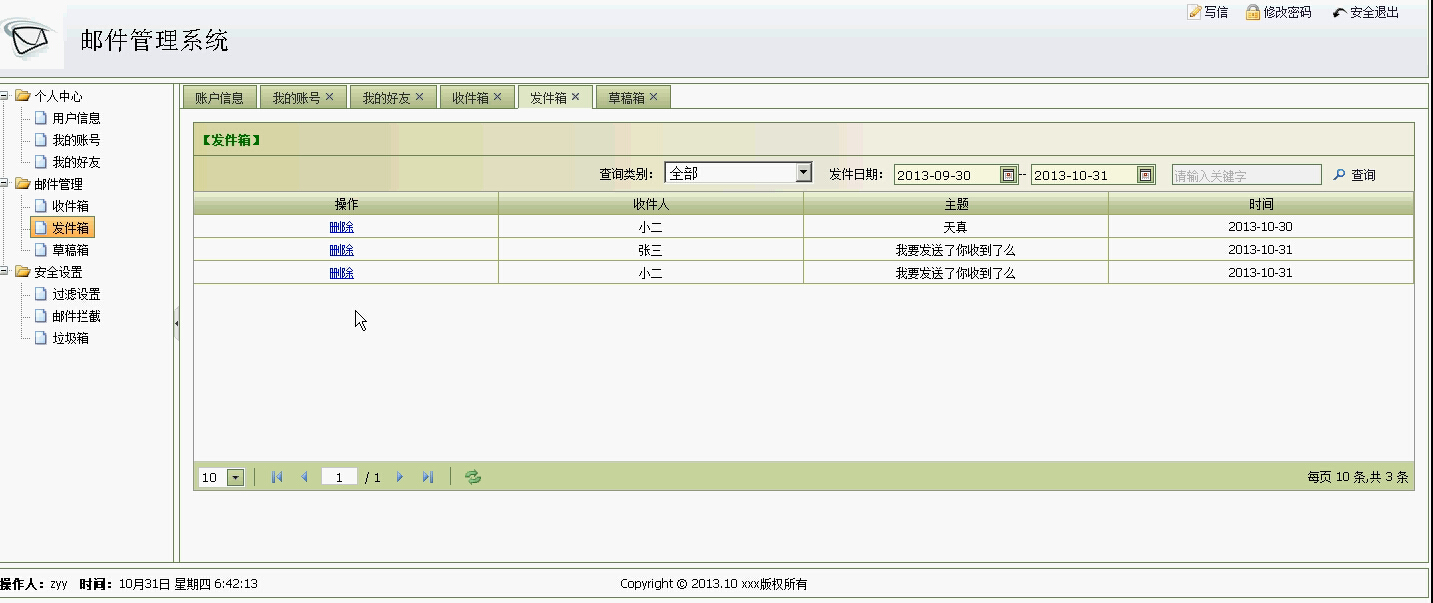Click the 安全退出 link

pyautogui.click(x=1374, y=13)
